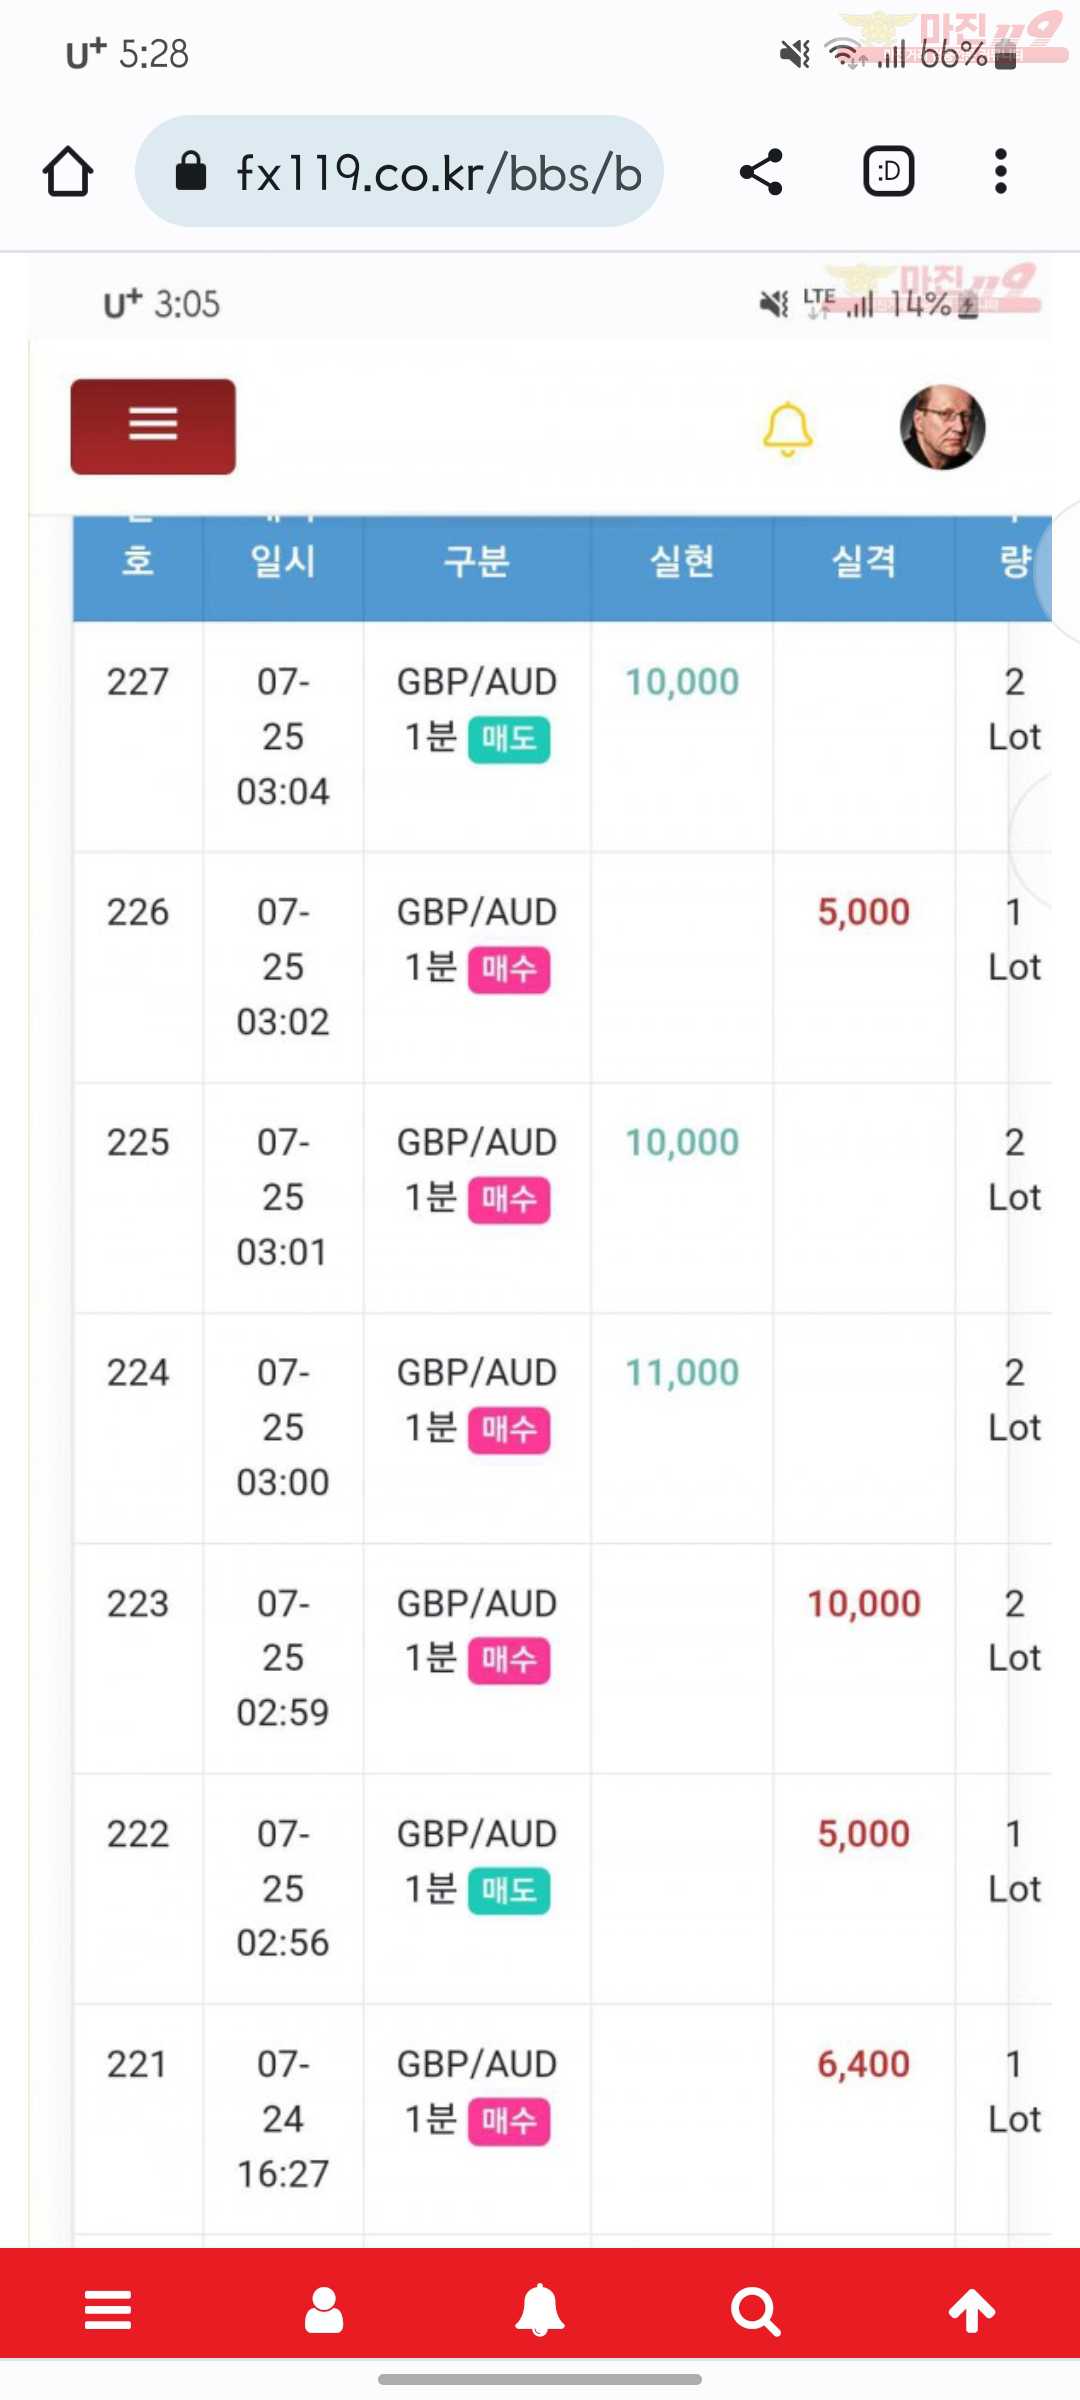Tap the share icon in browser toolbar
This screenshot has height=2400, width=1080.
[x=761, y=171]
